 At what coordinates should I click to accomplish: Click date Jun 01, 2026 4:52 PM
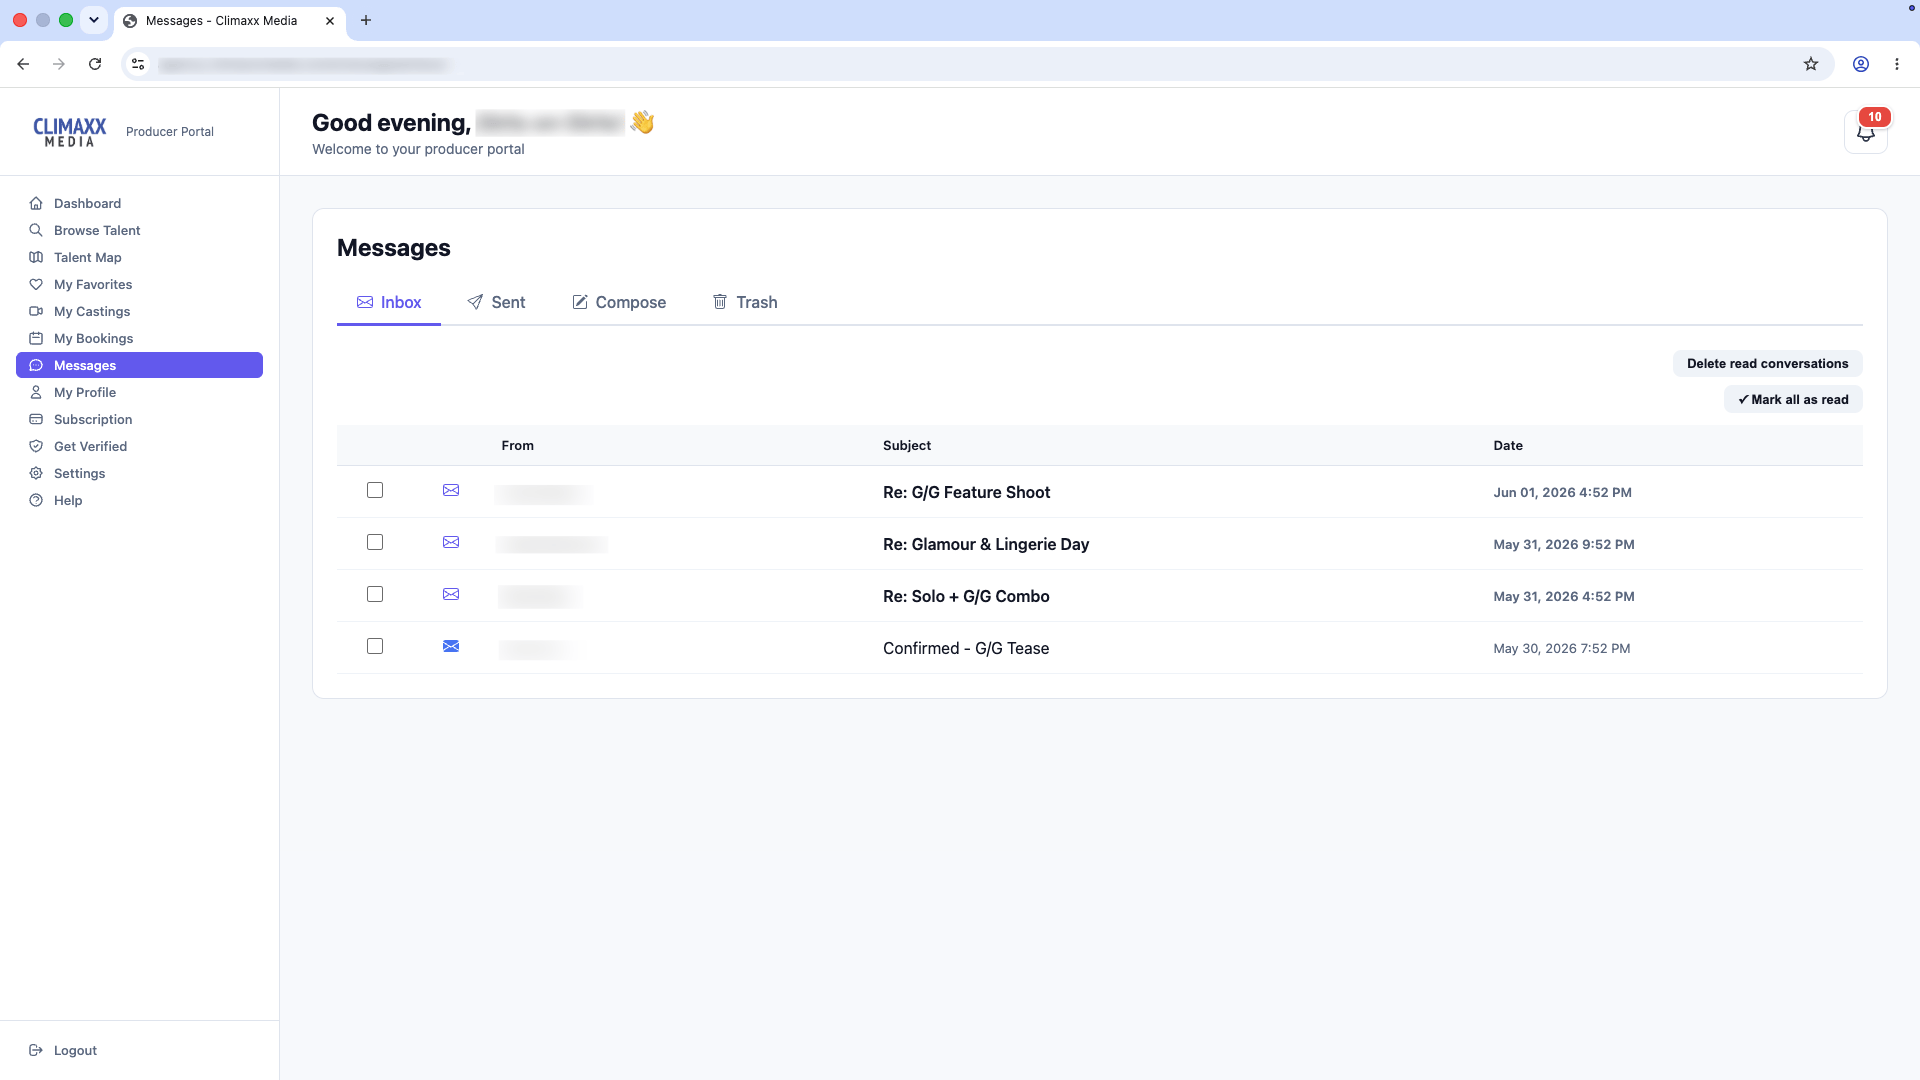pos(1562,492)
